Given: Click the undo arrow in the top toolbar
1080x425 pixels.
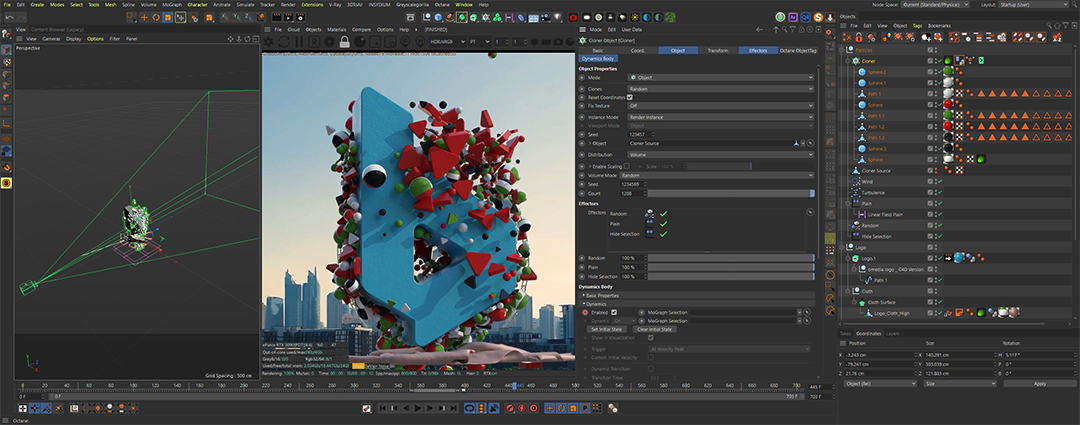Looking at the screenshot, I should click(8, 17).
